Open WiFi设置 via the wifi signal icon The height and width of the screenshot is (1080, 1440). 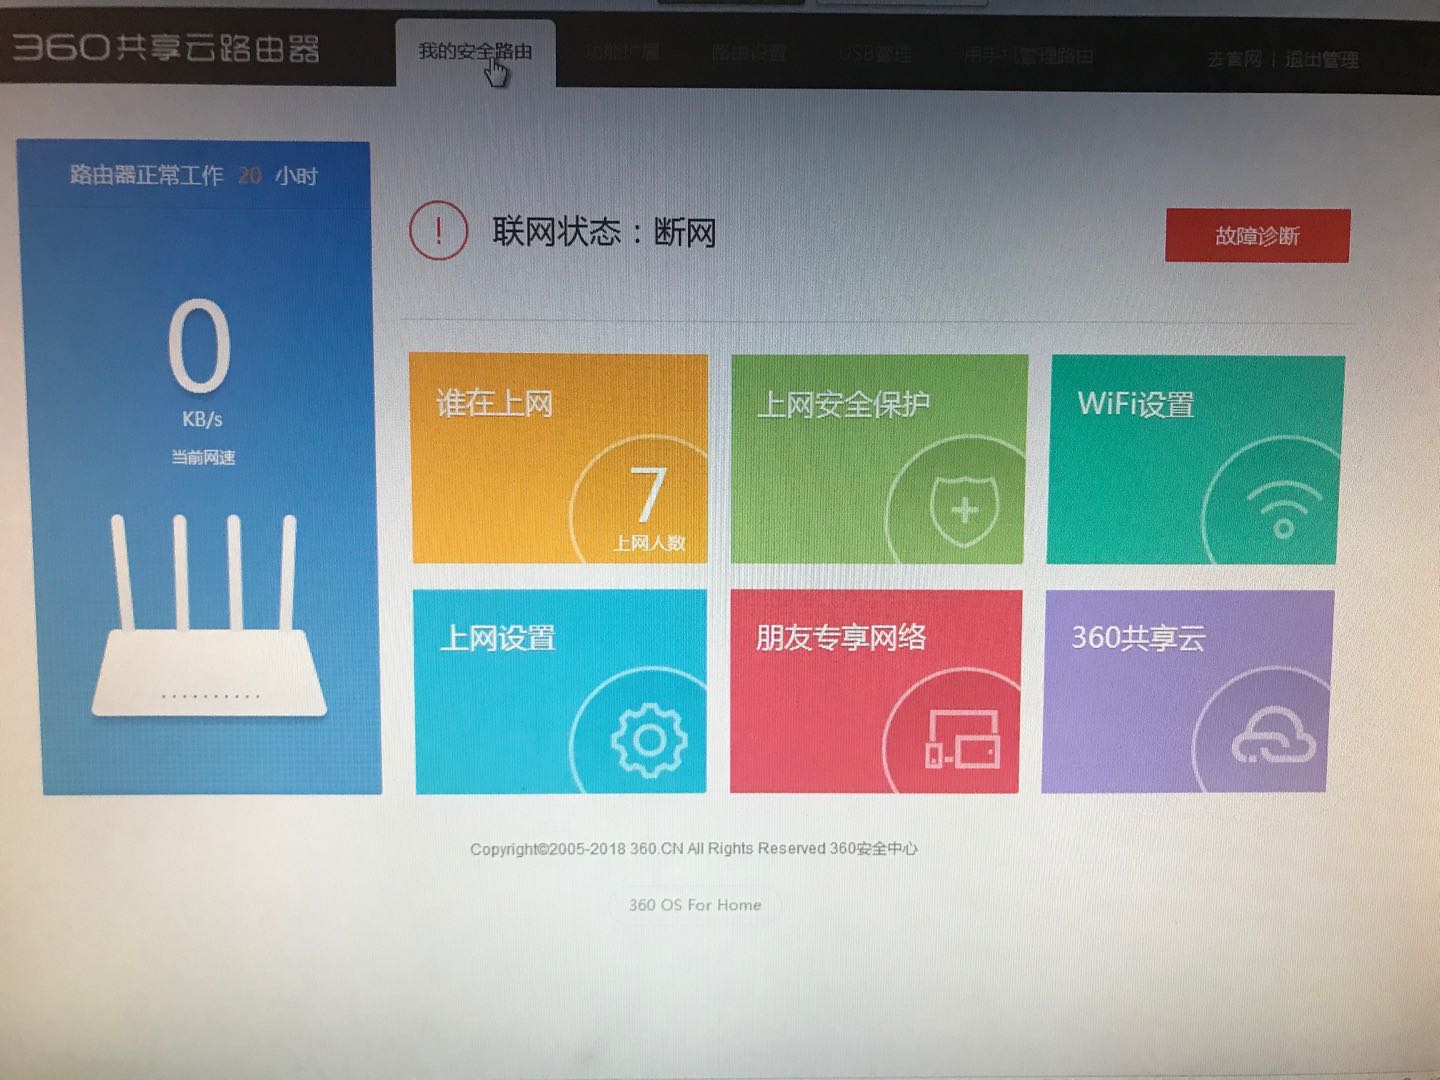point(1284,510)
